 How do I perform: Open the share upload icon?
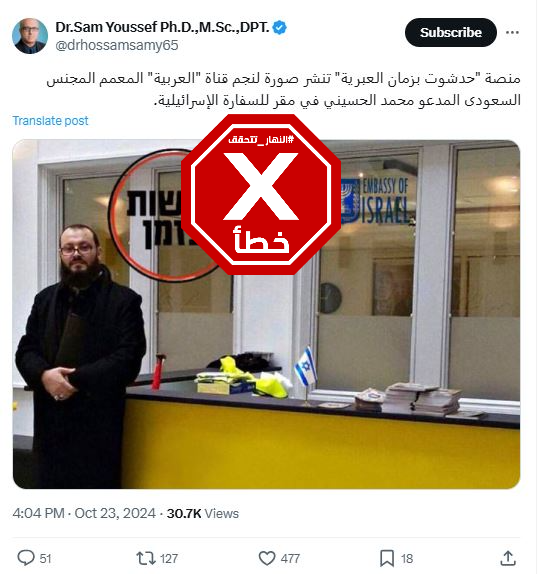coord(508,558)
